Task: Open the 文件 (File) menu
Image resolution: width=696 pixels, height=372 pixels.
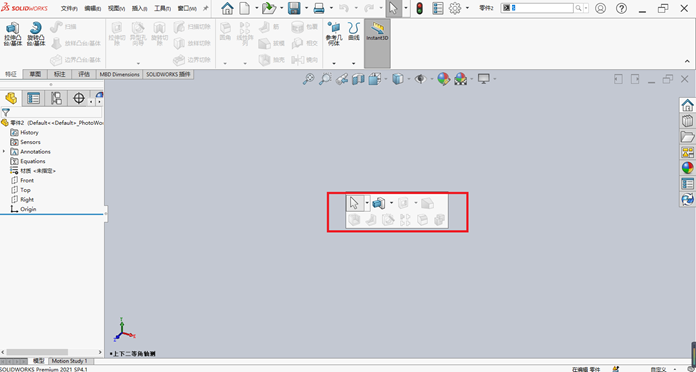Action: (69, 8)
